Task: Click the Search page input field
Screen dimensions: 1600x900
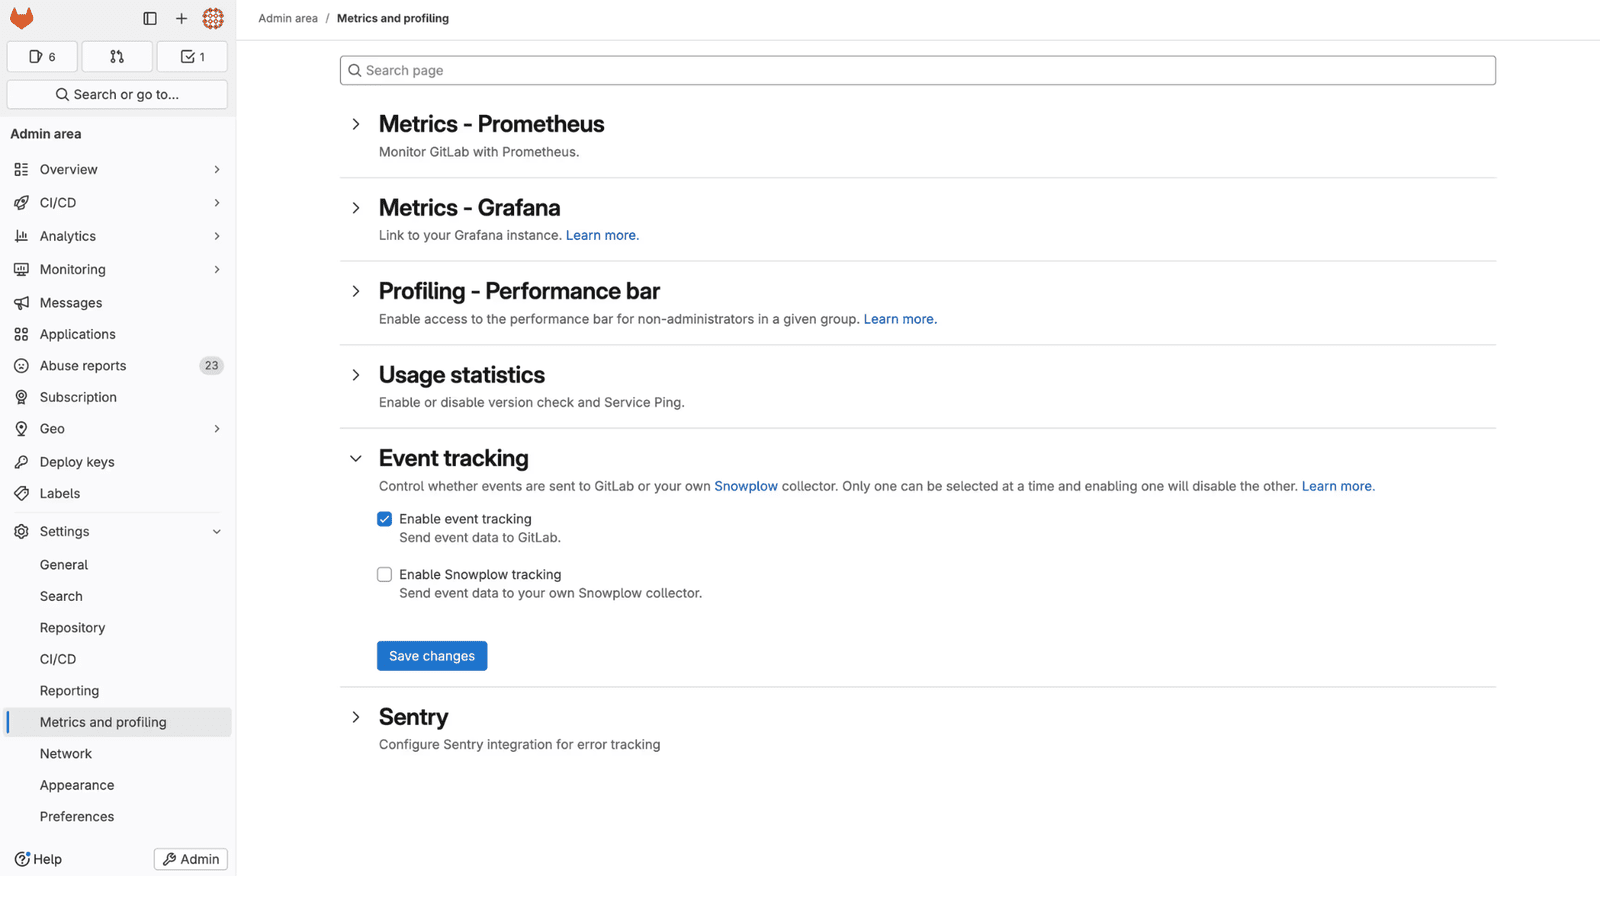Action: [916, 70]
